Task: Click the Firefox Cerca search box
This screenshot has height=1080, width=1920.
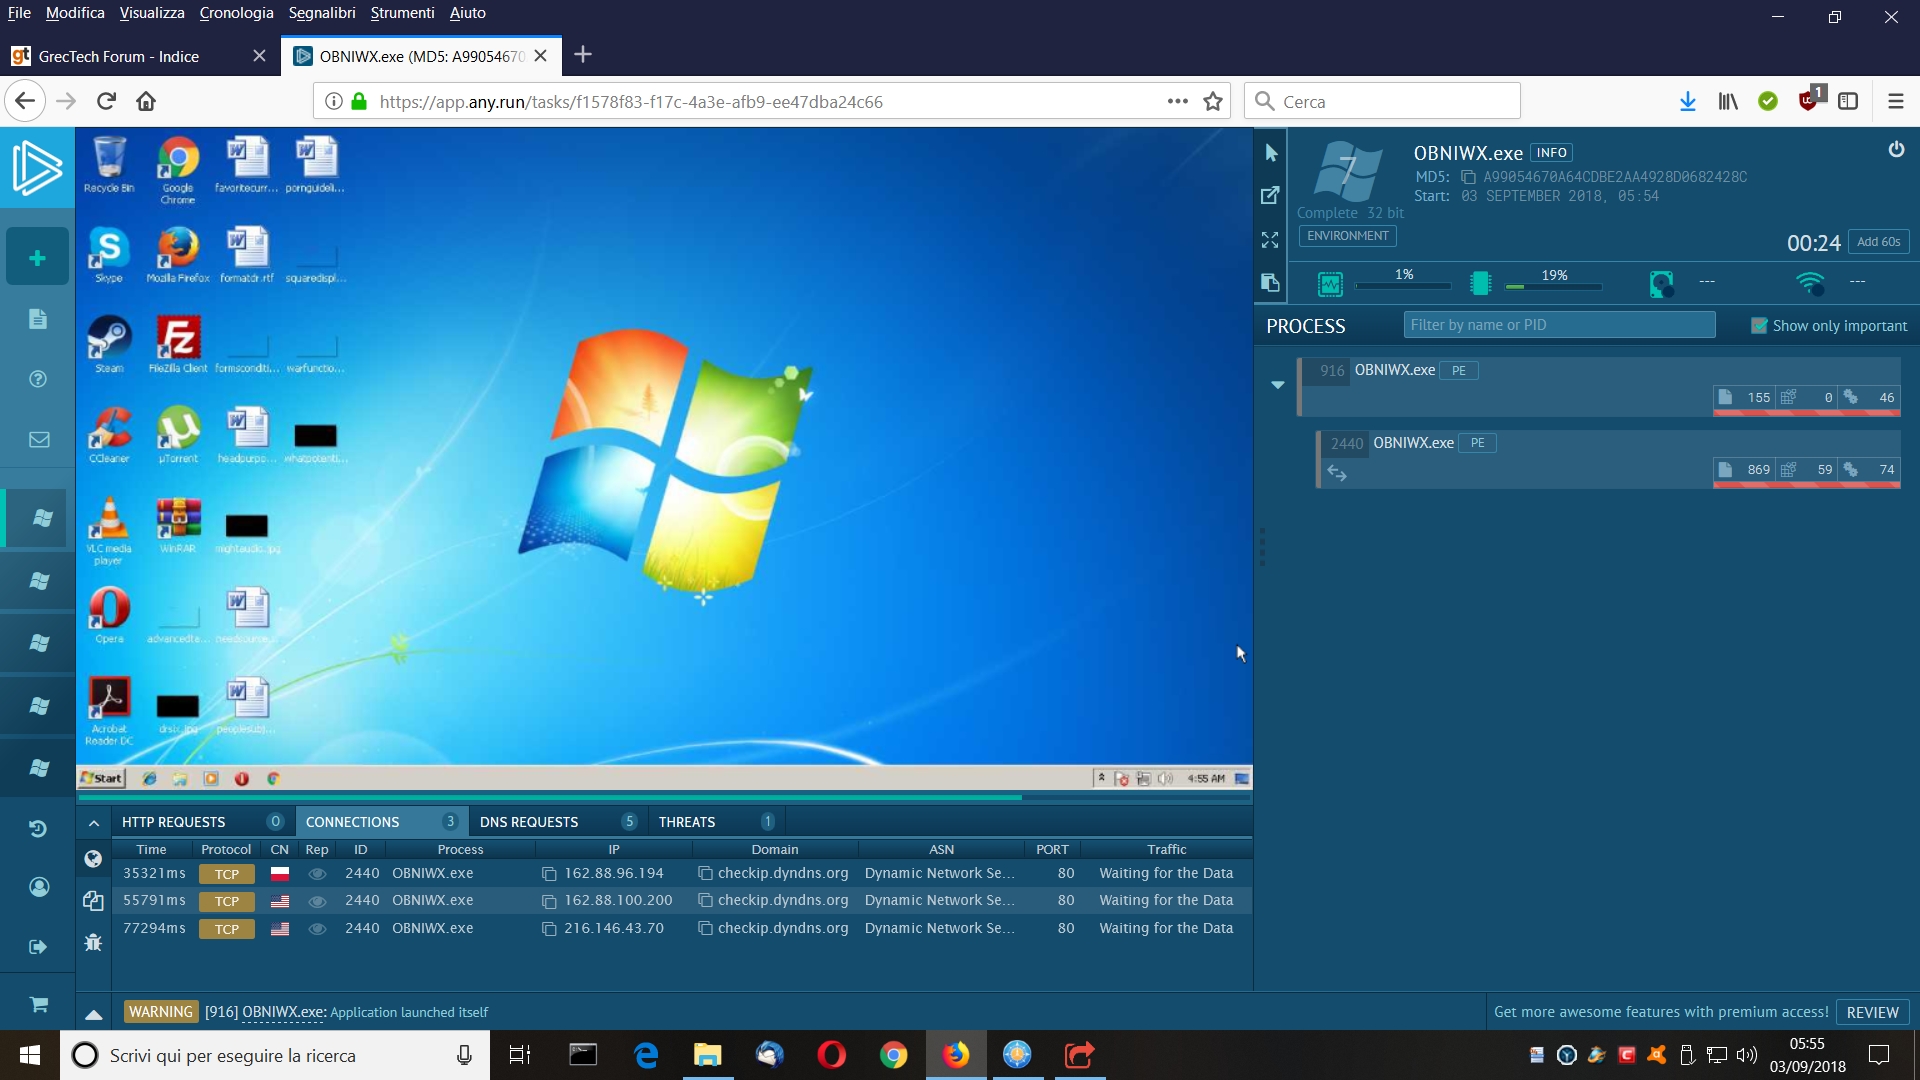Action: click(x=1382, y=101)
